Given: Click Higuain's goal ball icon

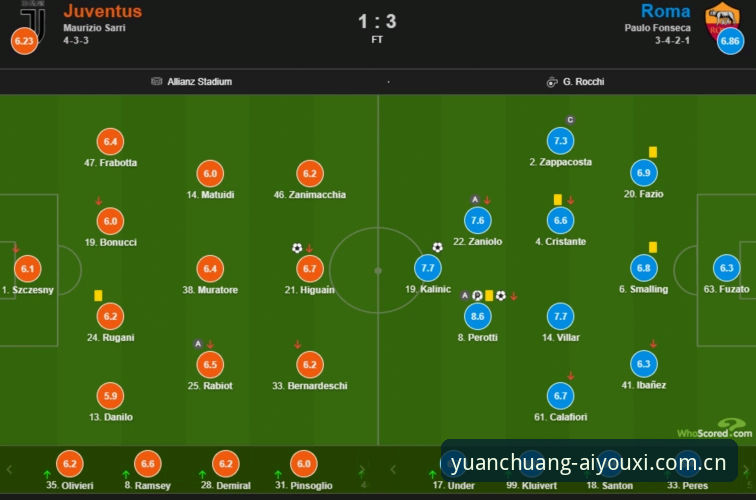Looking at the screenshot, I should click(297, 248).
